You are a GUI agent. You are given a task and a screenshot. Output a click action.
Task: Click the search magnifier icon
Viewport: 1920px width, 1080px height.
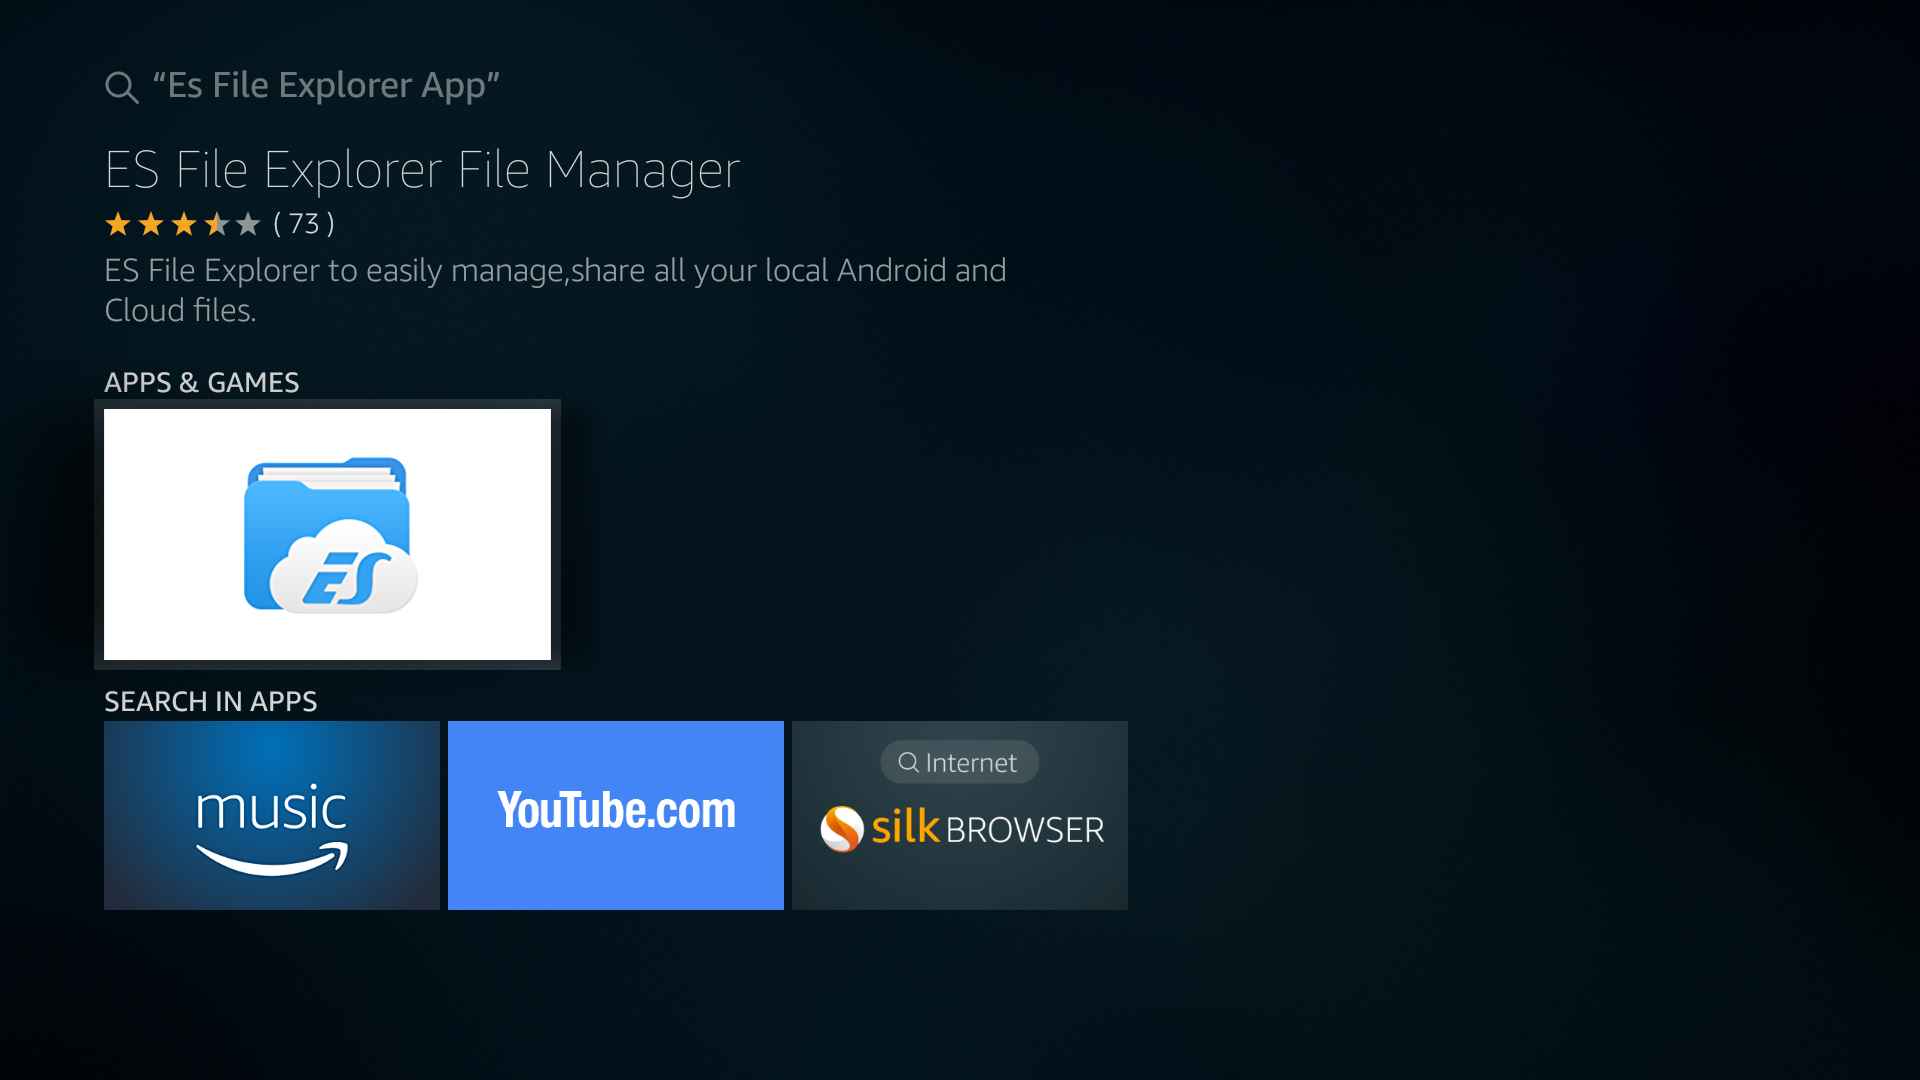(x=121, y=87)
